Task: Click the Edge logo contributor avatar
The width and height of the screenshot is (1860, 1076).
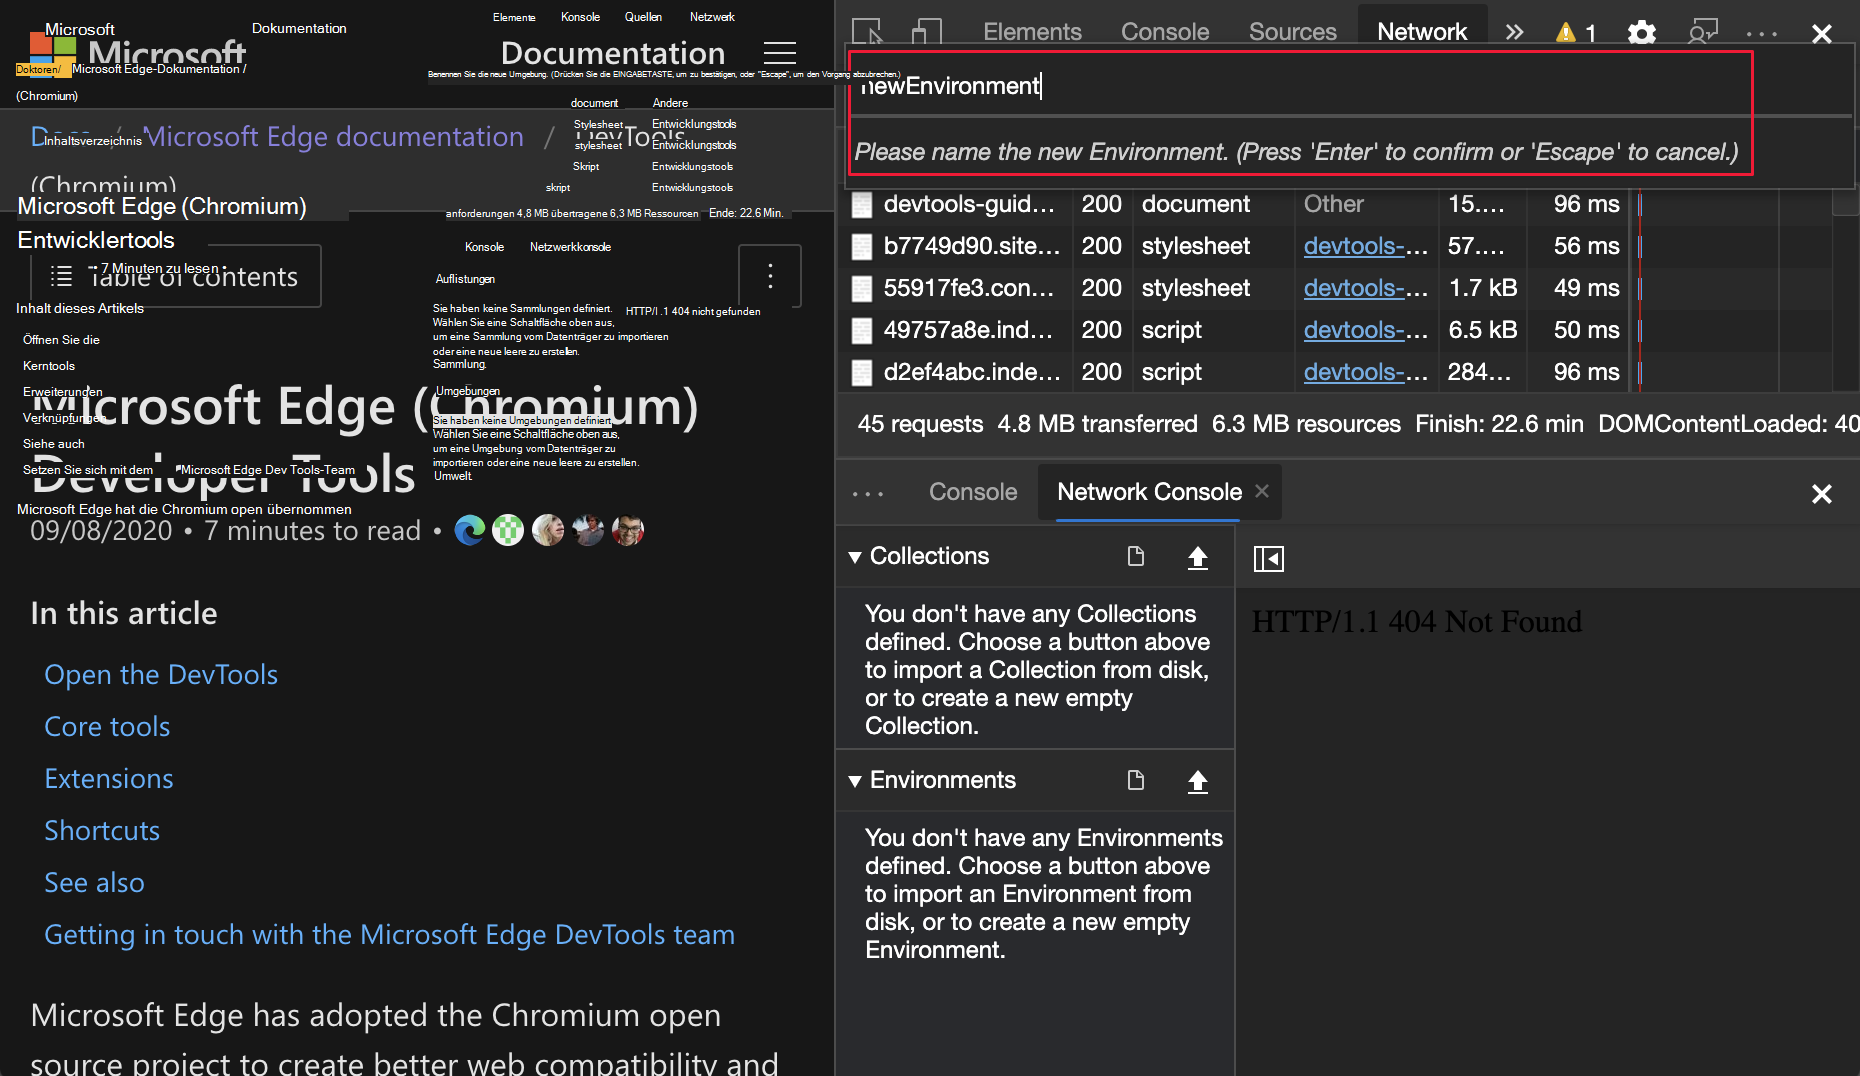Action: [x=470, y=530]
